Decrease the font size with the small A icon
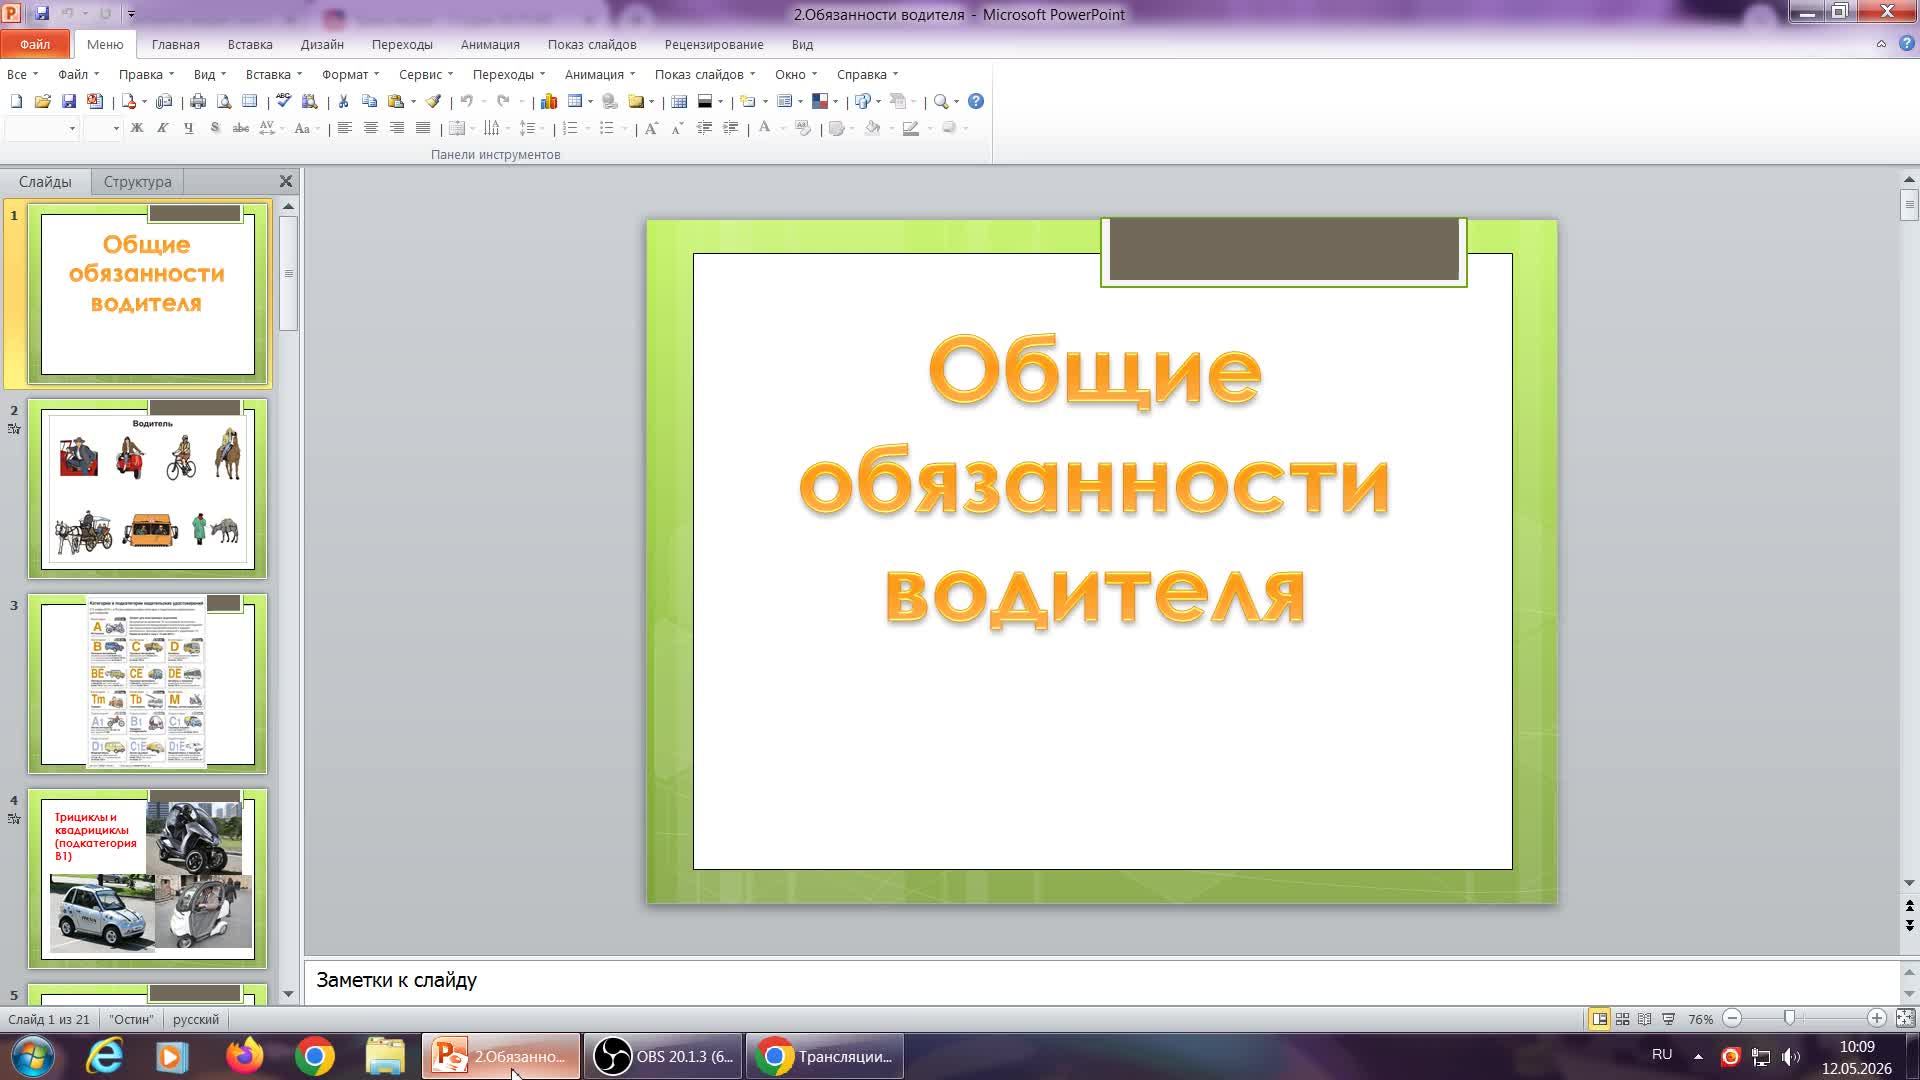This screenshot has height=1080, width=1920. [677, 128]
